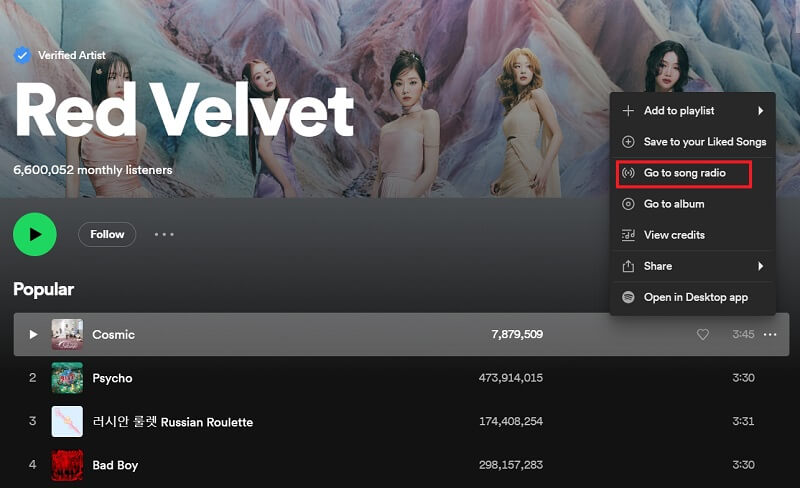This screenshot has width=800, height=488.
Task: Click track number 2 beside Psycho
Action: pos(33,378)
